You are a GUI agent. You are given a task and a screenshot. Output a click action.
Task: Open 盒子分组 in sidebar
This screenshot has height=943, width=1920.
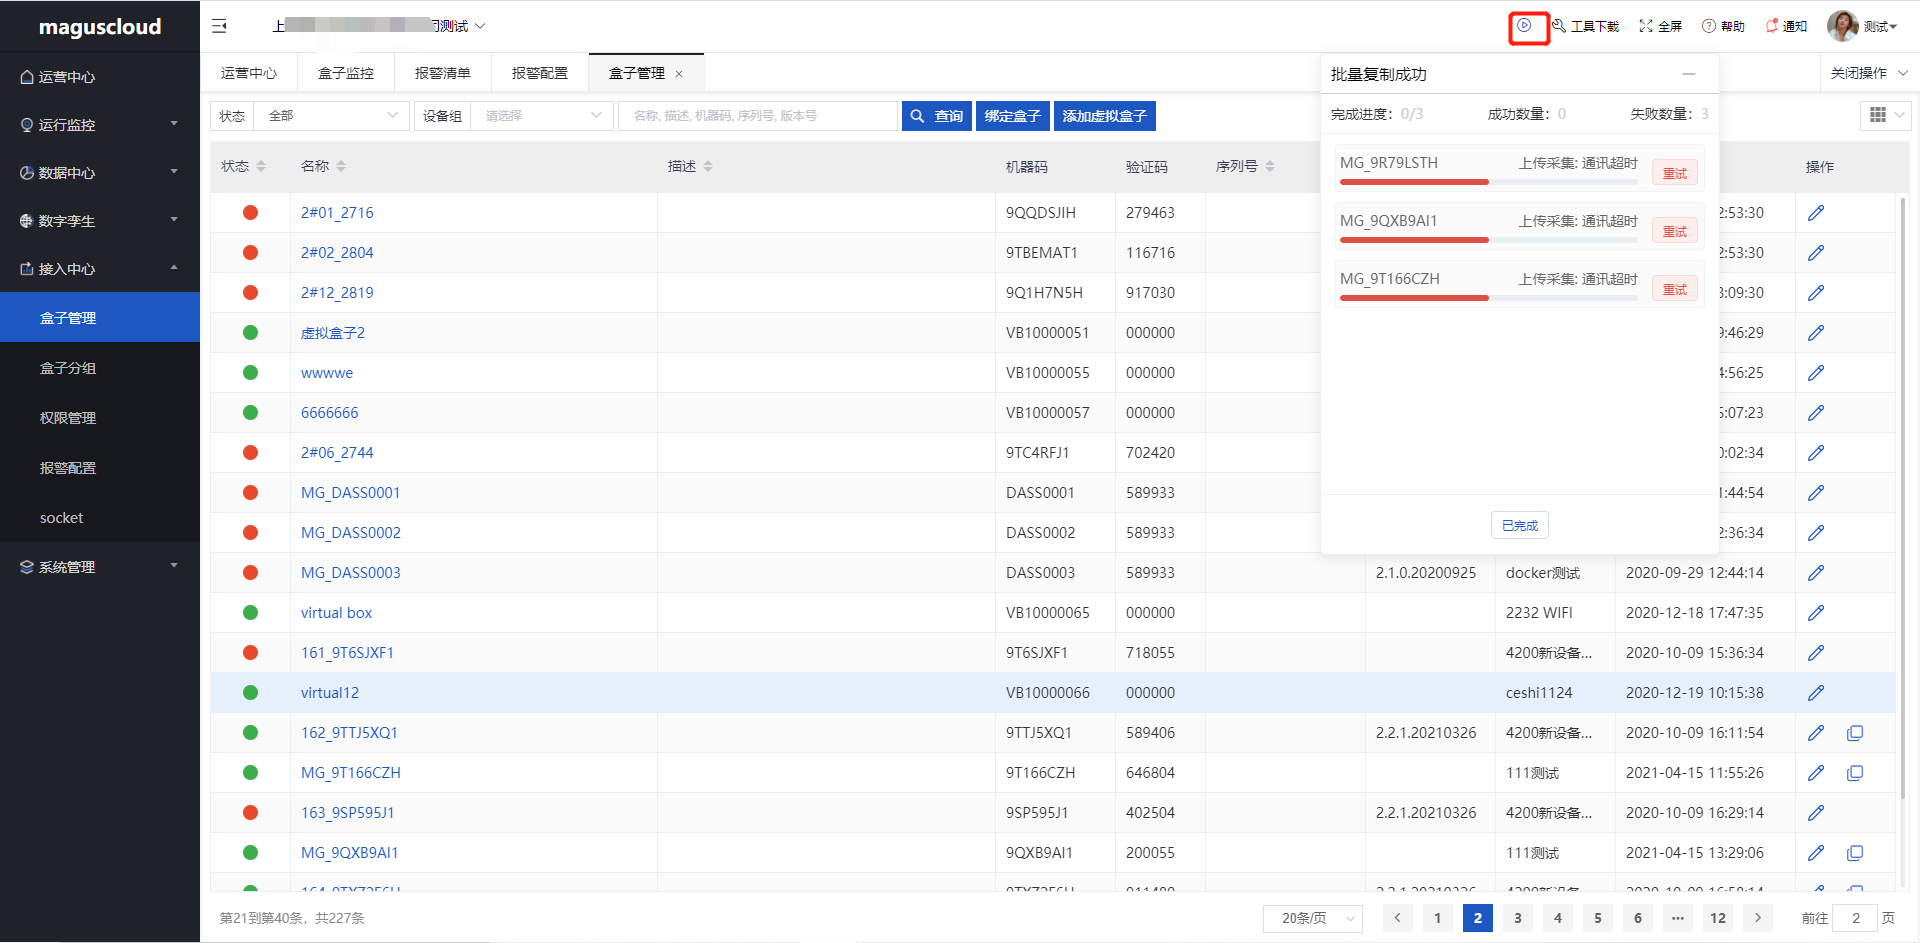tap(100, 368)
